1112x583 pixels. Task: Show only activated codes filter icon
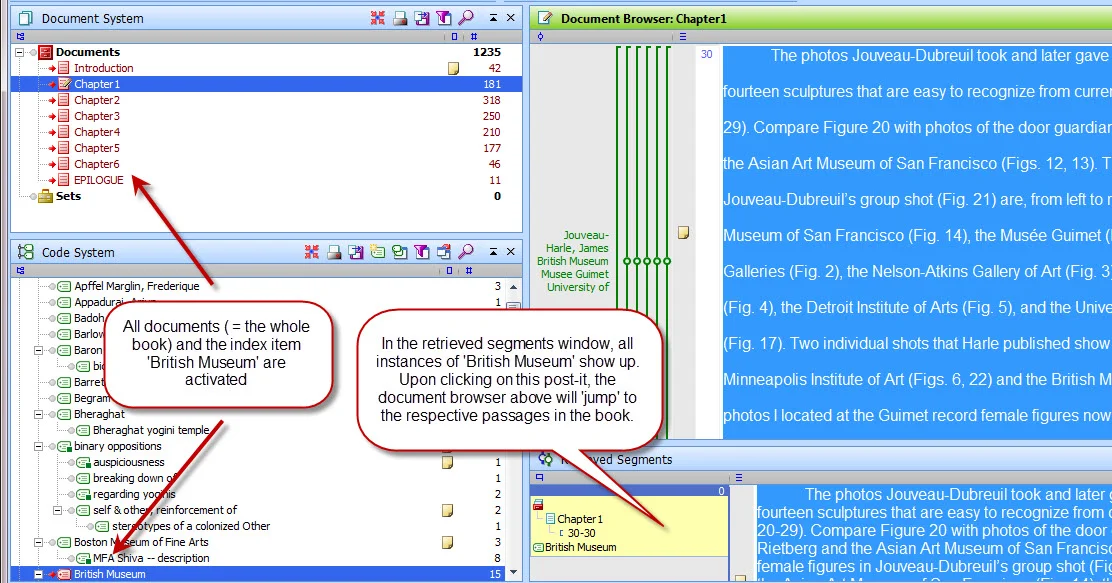[422, 252]
